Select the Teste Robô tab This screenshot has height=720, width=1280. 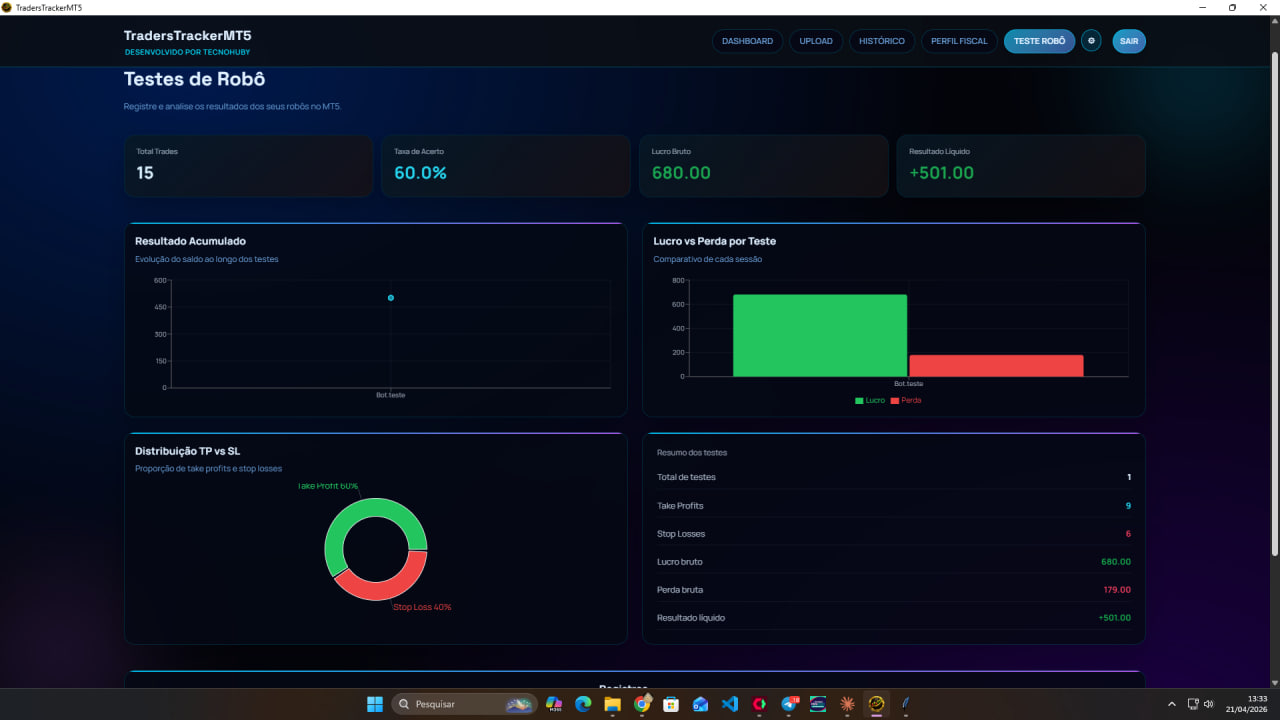point(1040,41)
